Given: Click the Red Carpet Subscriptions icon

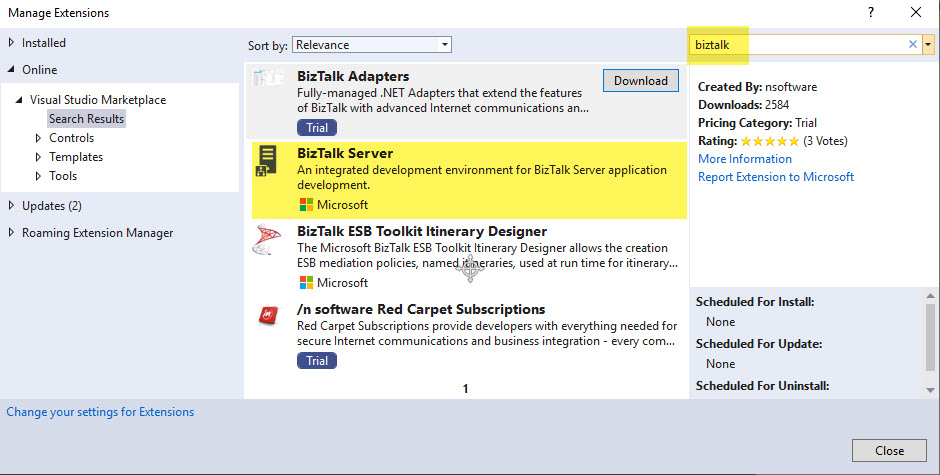Looking at the screenshot, I should (268, 314).
